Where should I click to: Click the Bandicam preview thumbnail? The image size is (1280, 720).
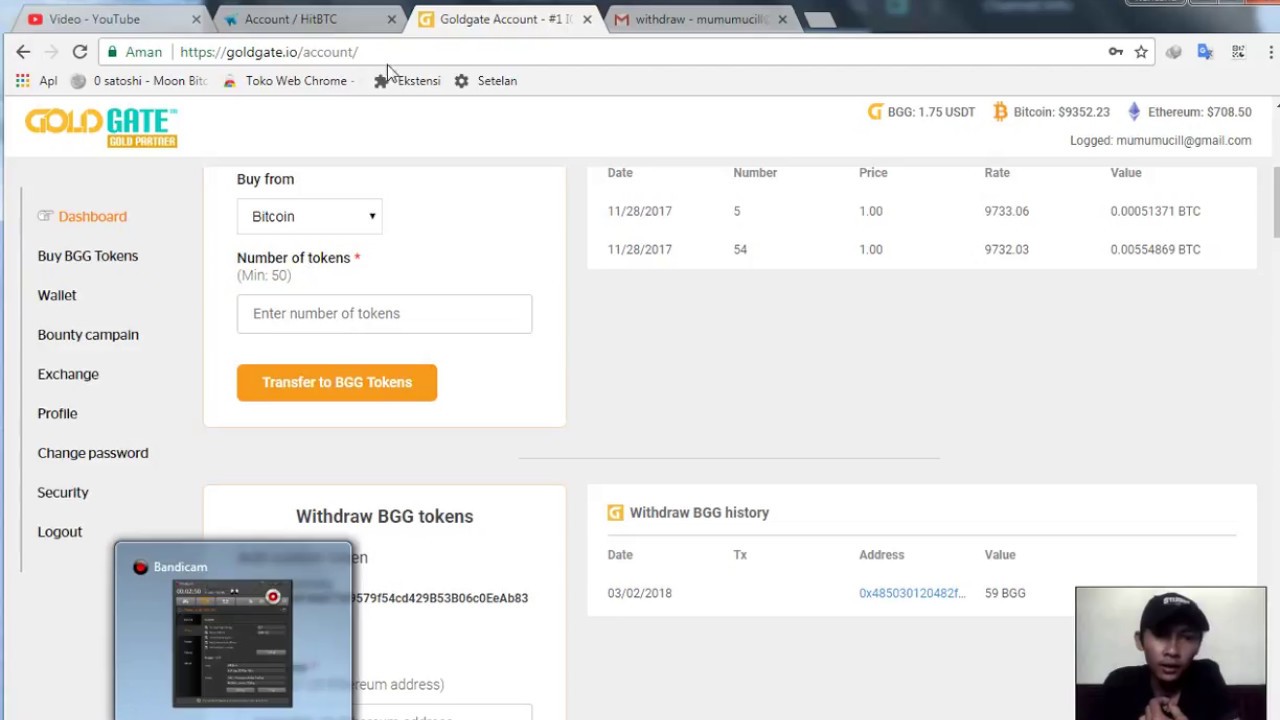(x=233, y=643)
